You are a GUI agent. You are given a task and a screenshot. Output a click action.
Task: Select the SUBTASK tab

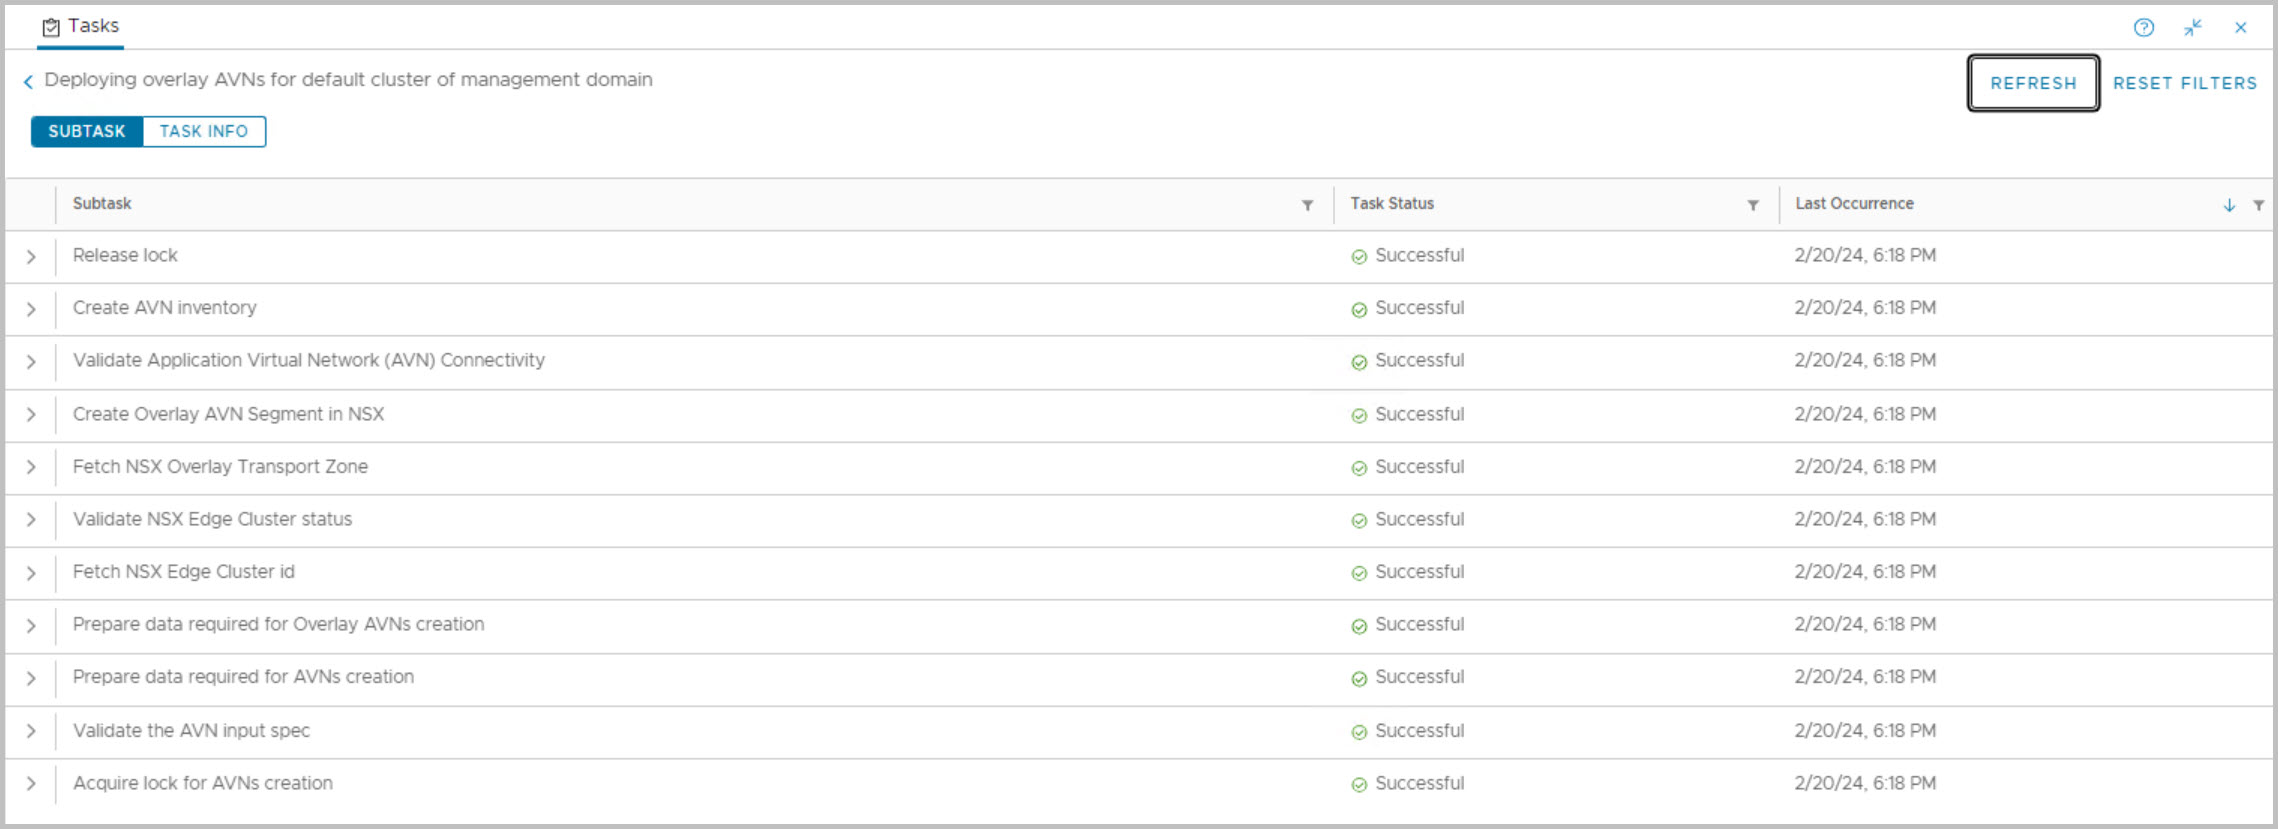point(87,132)
